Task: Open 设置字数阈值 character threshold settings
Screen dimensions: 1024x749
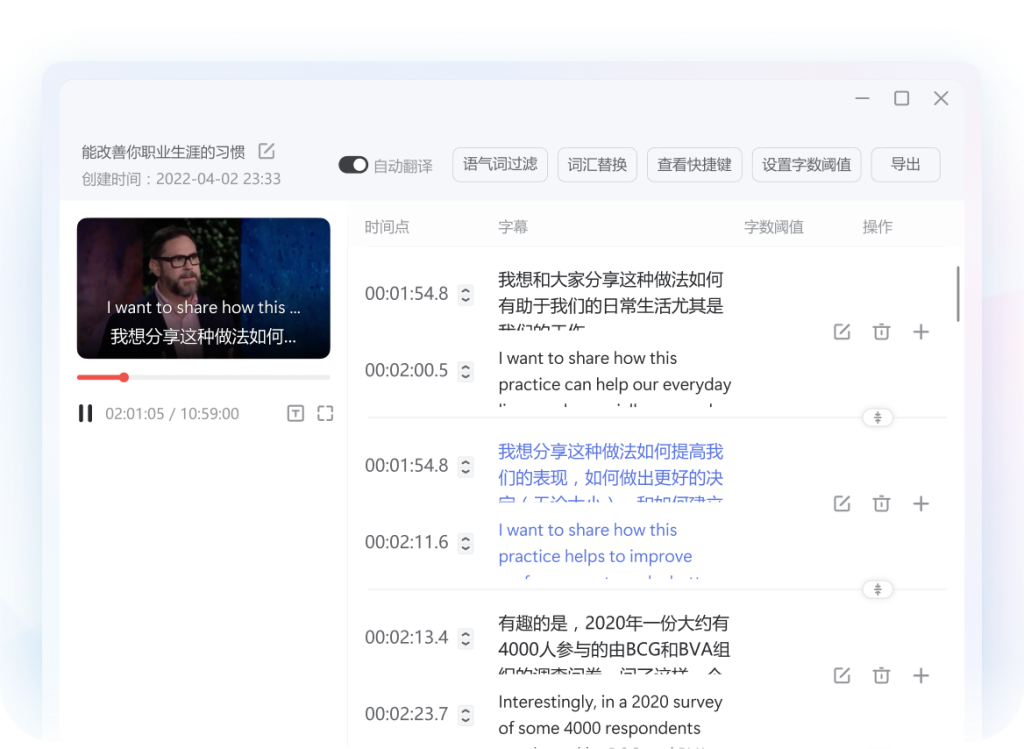Action: pos(806,164)
